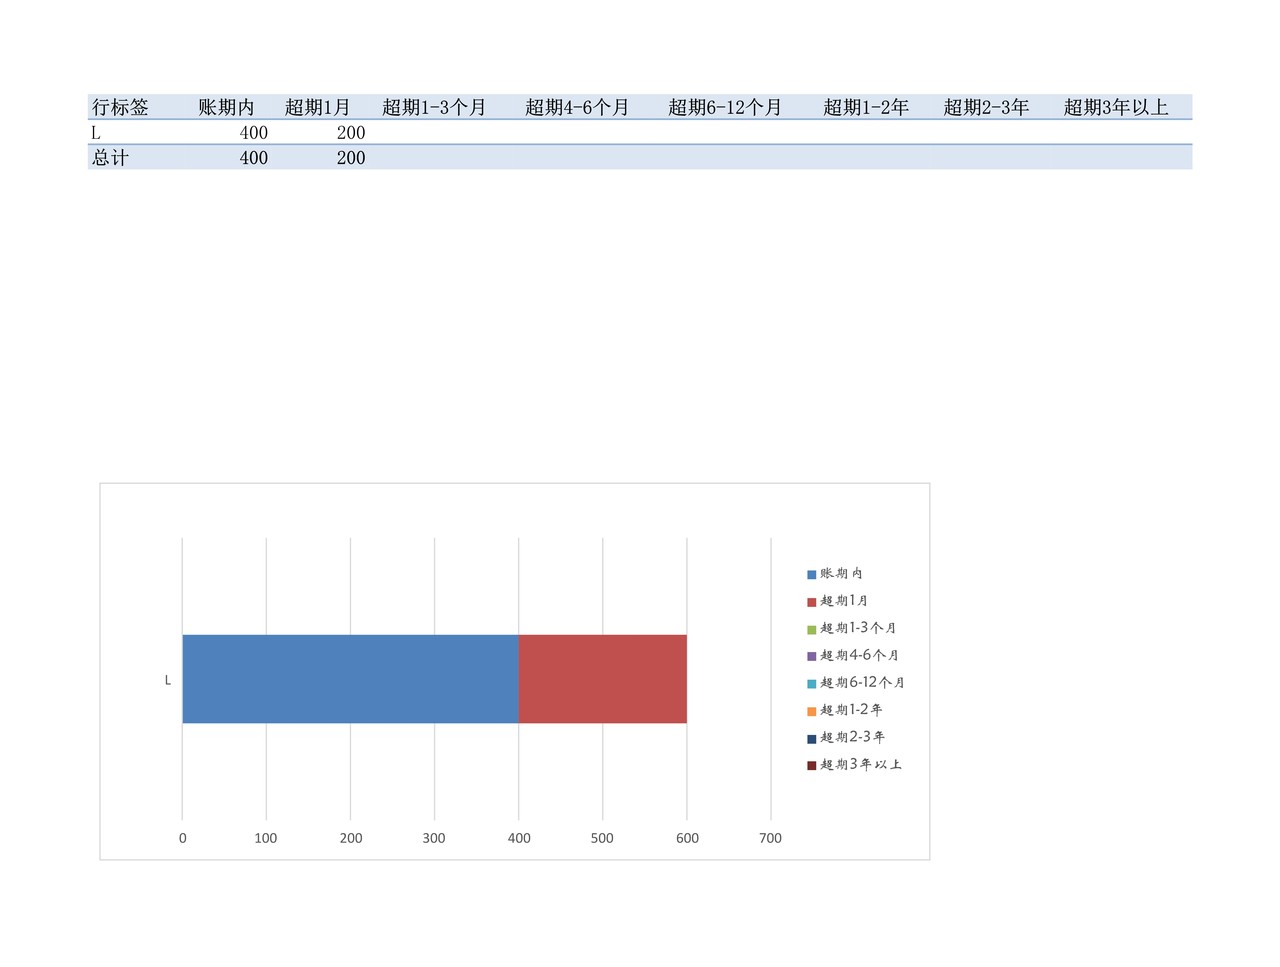1280x967 pixels.
Task: Select the 超期1月 column header
Action: click(x=317, y=107)
